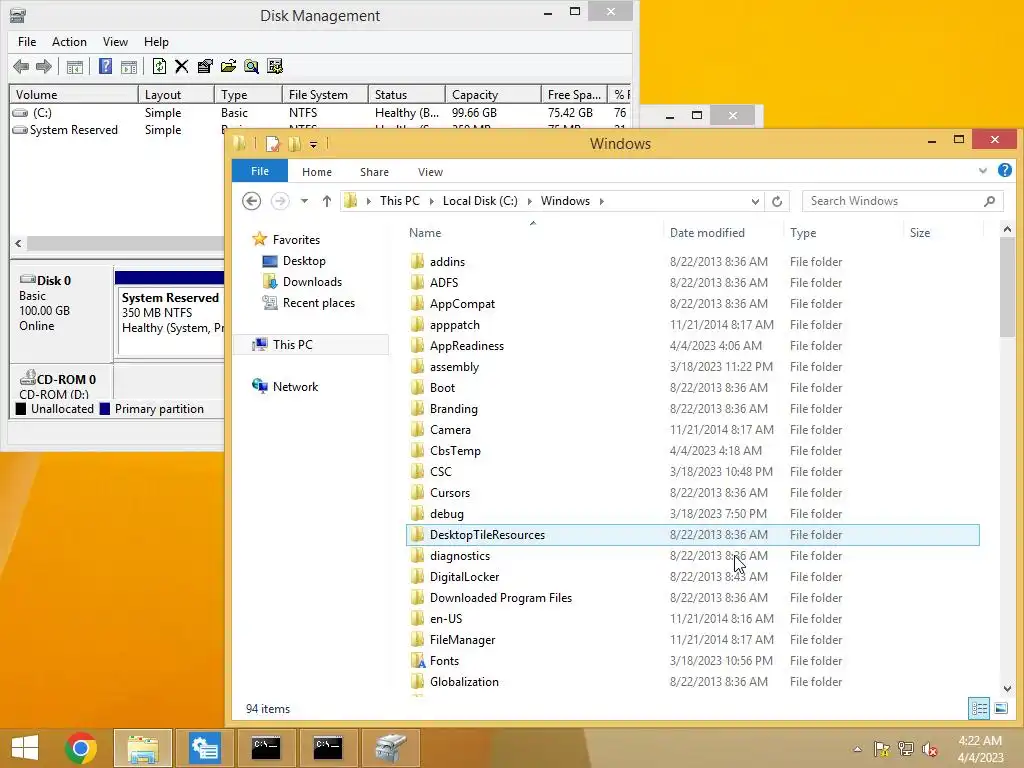The image size is (1024, 768).
Task: Open the Share ribbon tab
Action: 374,172
